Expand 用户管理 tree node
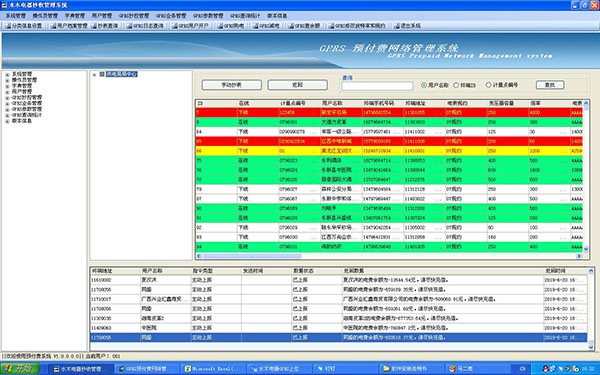This screenshot has height=375, width=600. coord(7,92)
